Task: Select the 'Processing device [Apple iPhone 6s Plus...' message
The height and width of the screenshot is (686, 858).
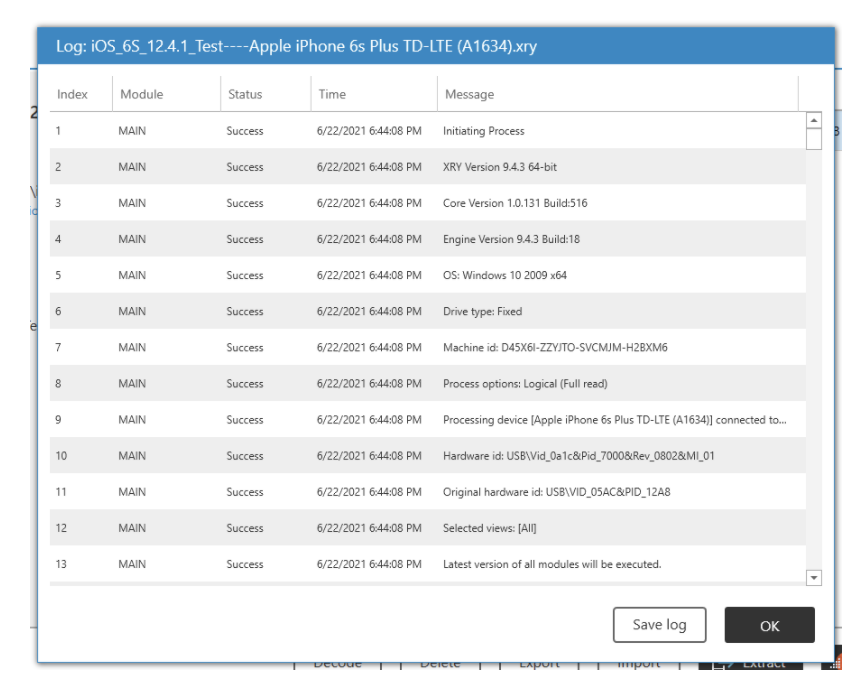Action: 614,420
